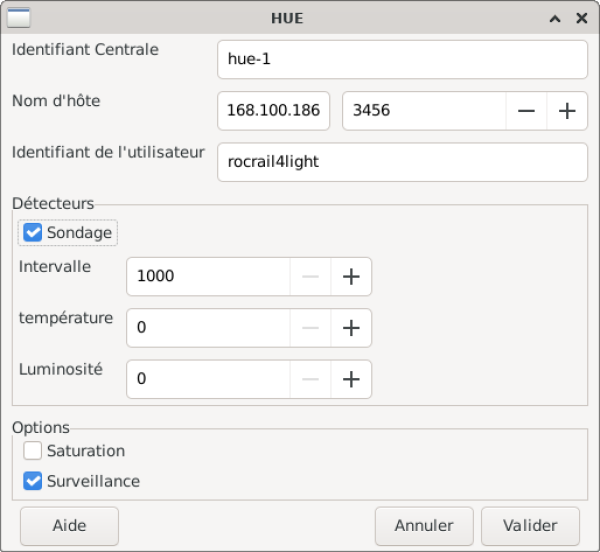Uncheck the Sondage checkbox
This screenshot has width=600, height=552.
33,233
